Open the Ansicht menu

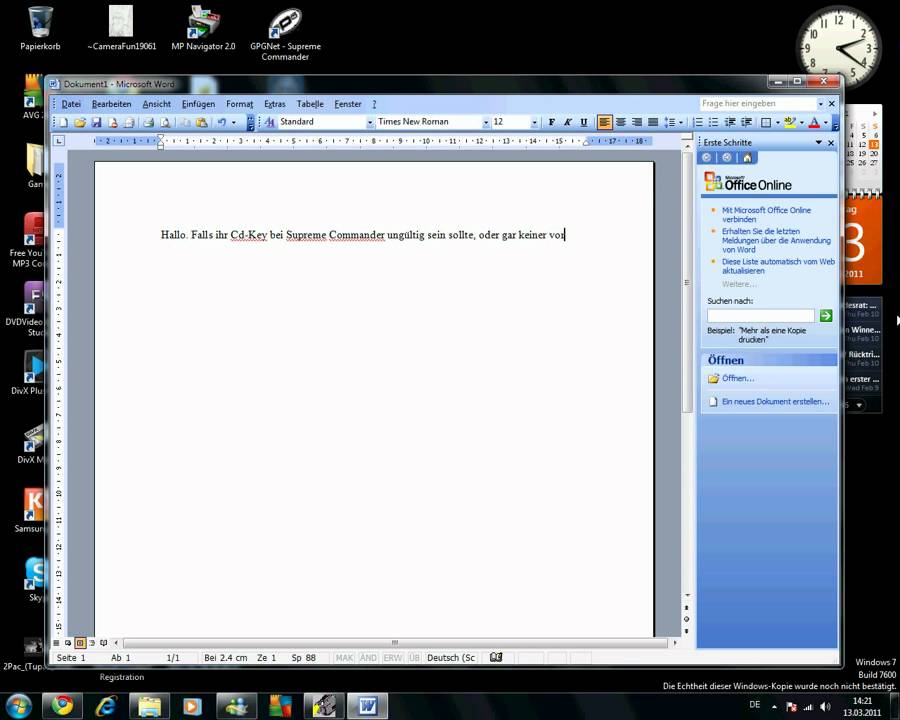click(157, 104)
